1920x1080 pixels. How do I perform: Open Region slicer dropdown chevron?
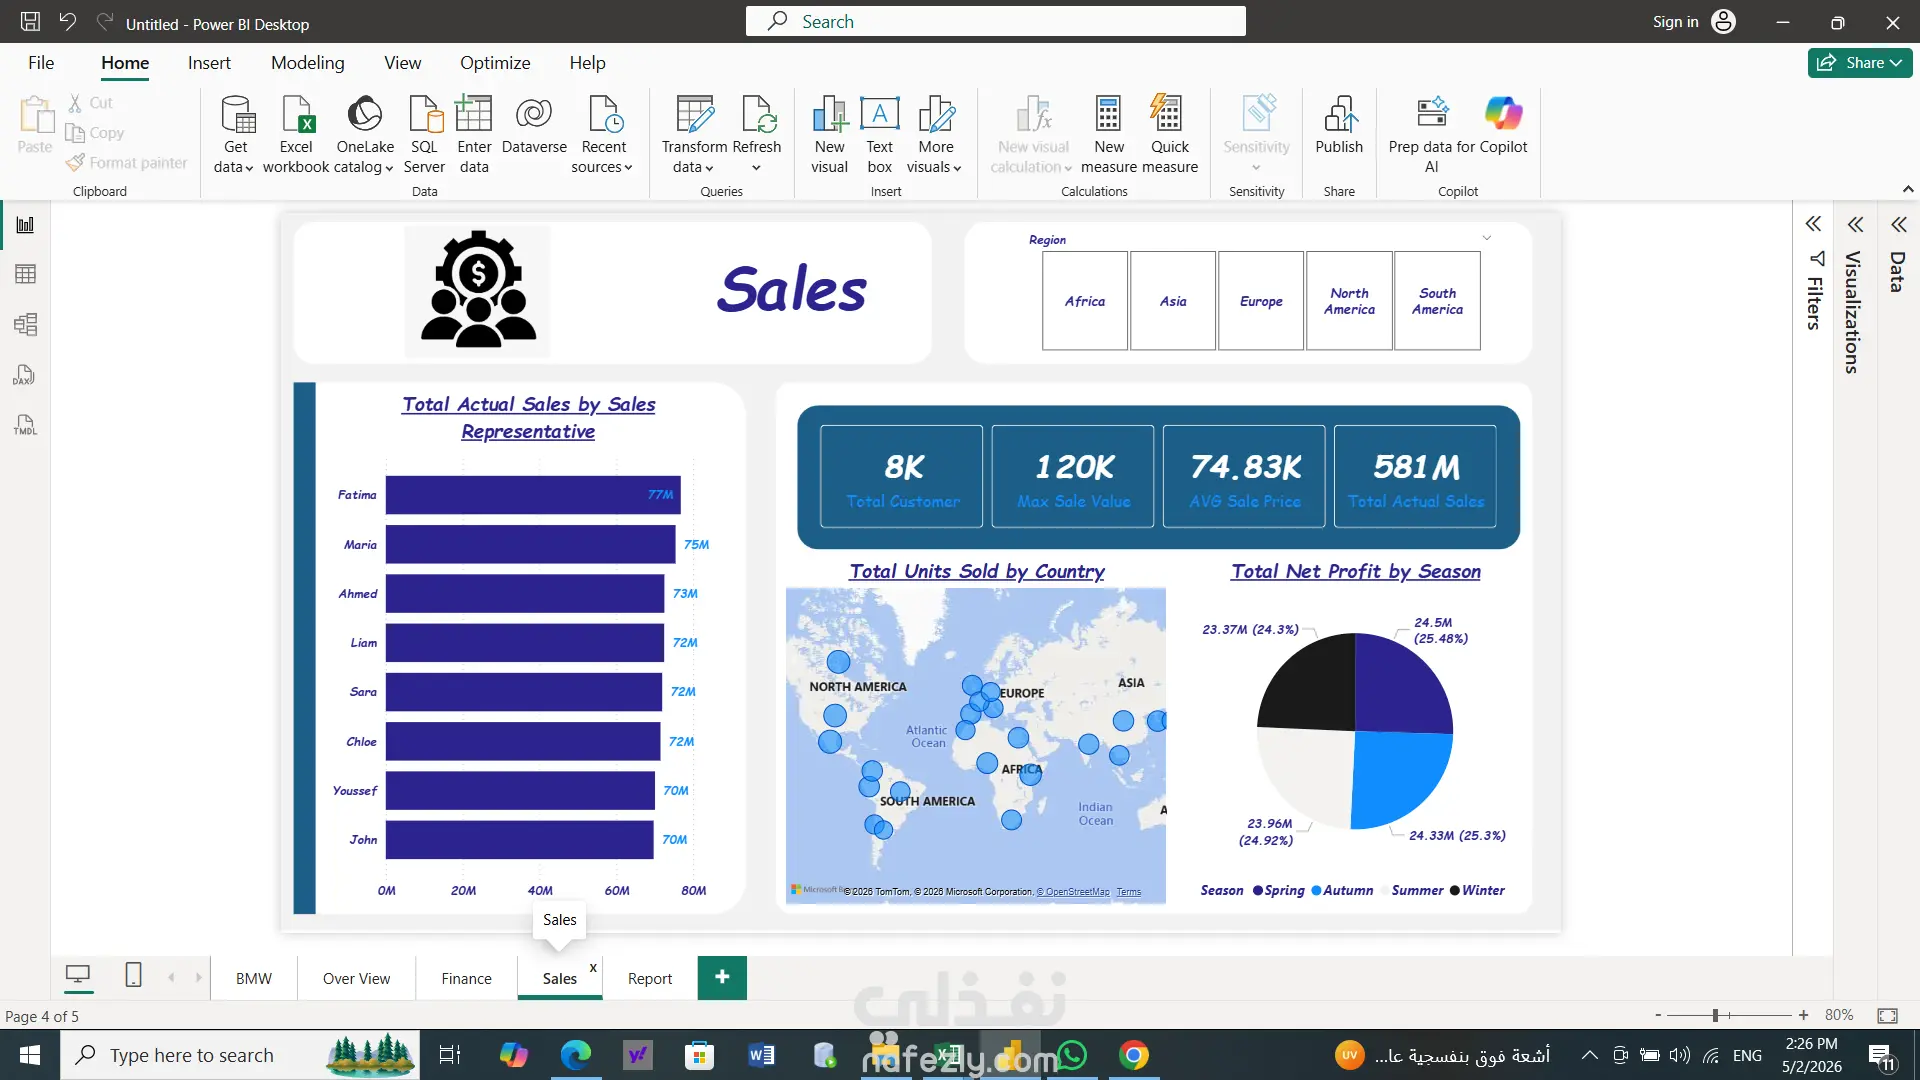point(1487,238)
